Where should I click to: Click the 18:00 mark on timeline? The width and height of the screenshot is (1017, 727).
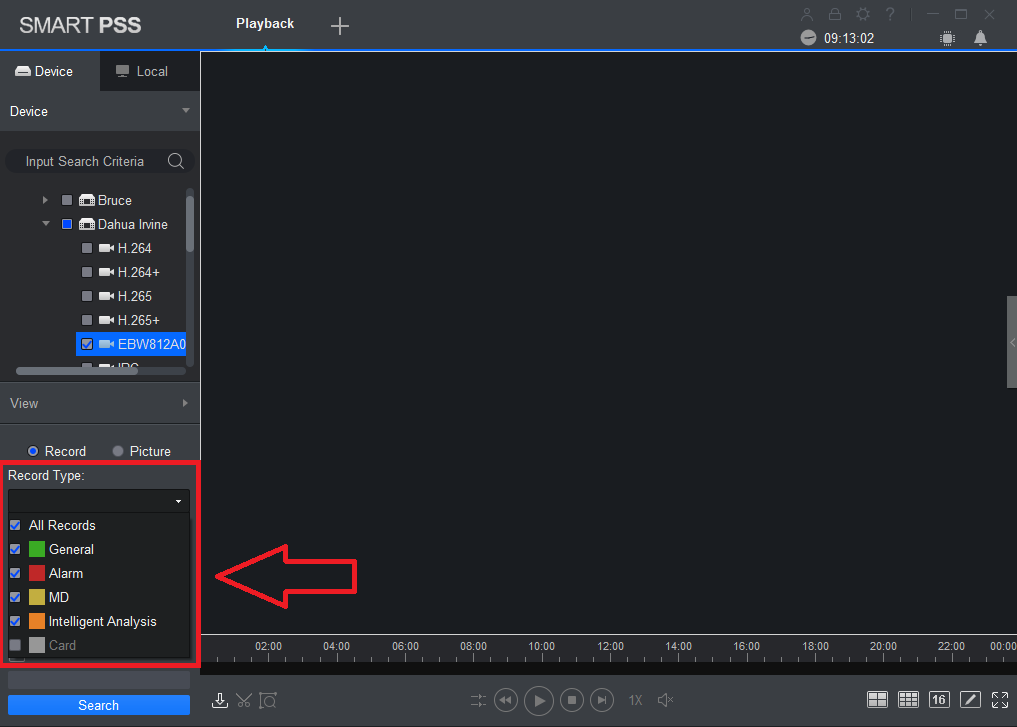coord(815,646)
